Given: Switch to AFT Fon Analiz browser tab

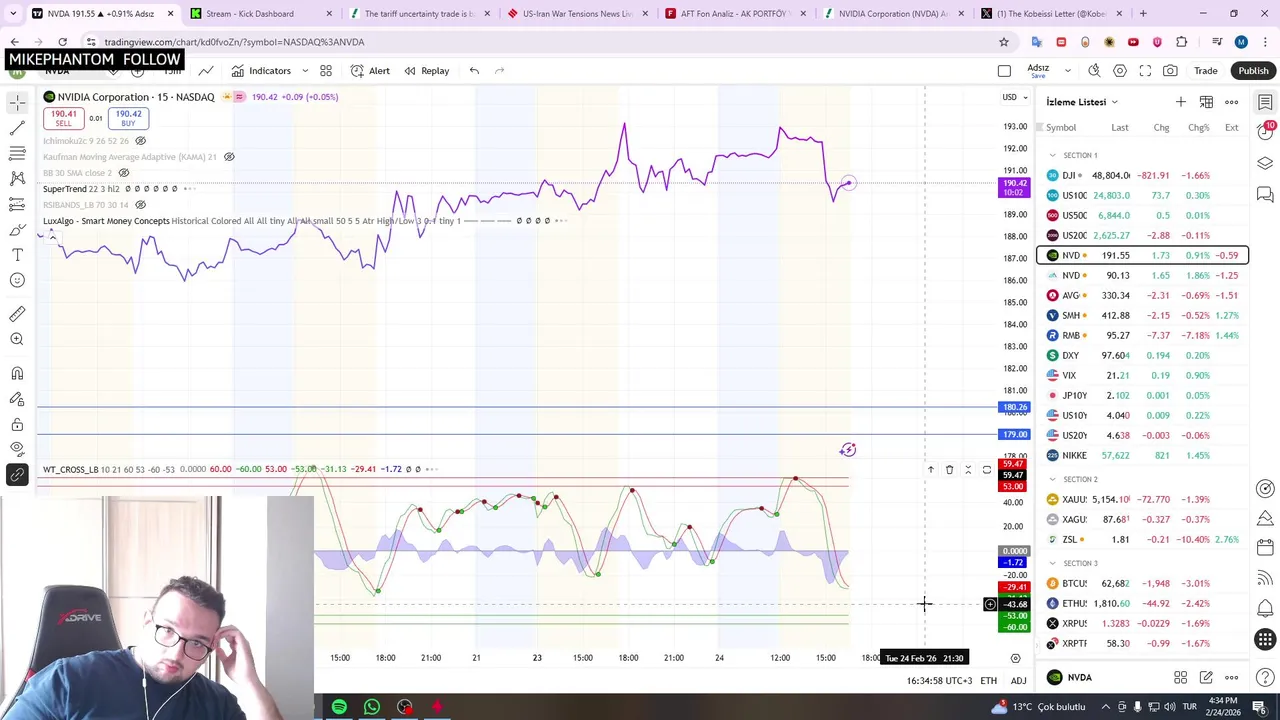Looking at the screenshot, I should 735,14.
